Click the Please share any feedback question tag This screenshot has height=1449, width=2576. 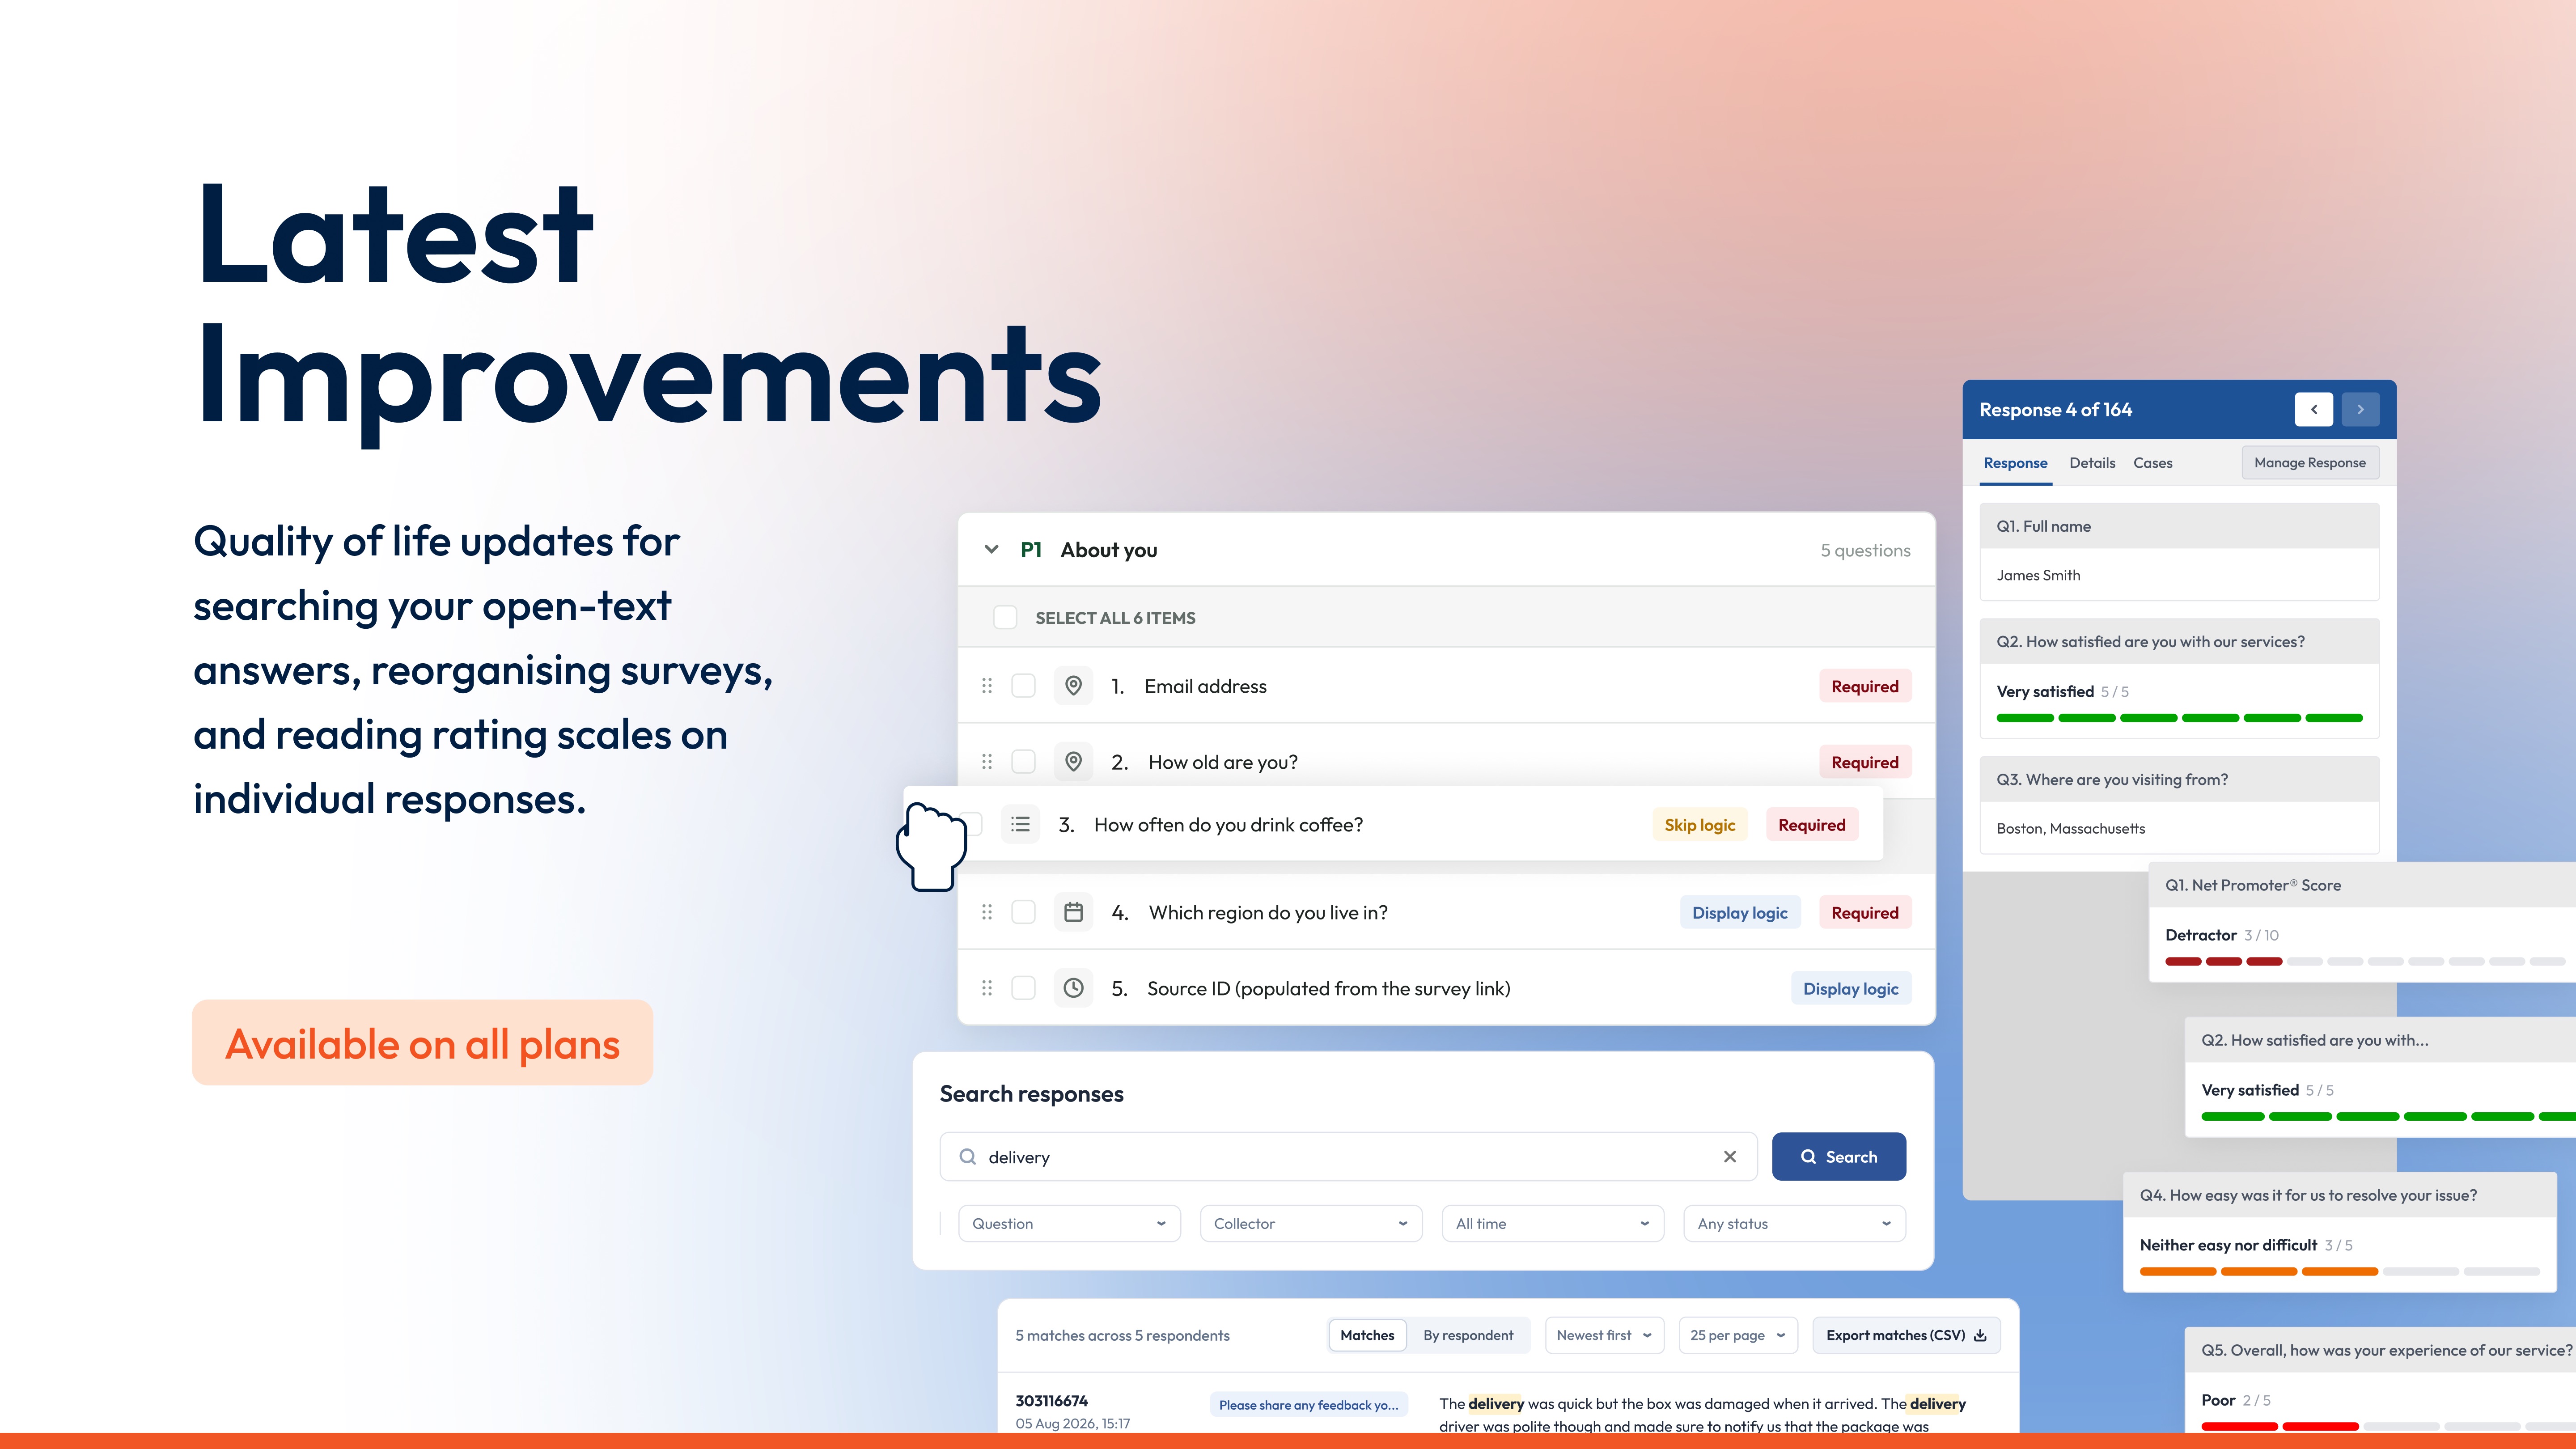[x=1308, y=1405]
